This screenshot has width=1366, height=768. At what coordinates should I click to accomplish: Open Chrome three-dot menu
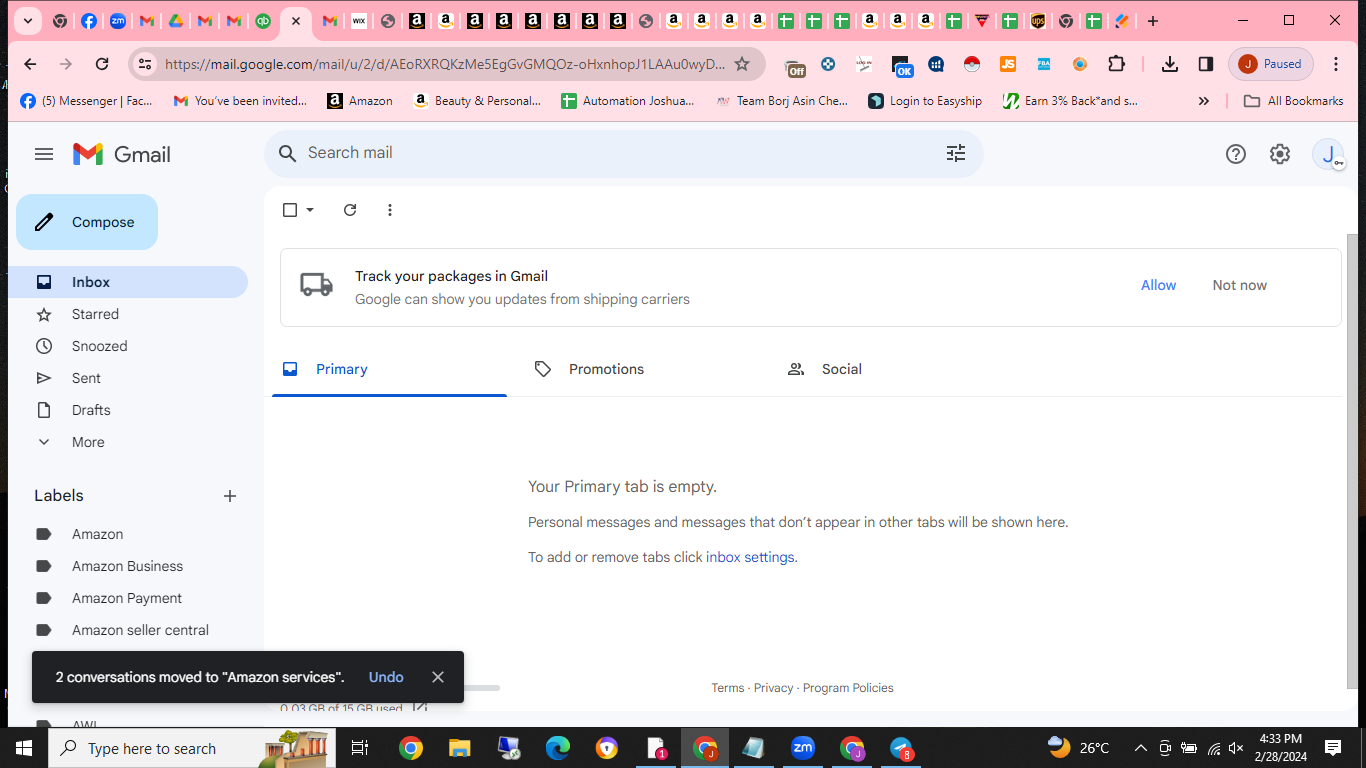click(1336, 64)
